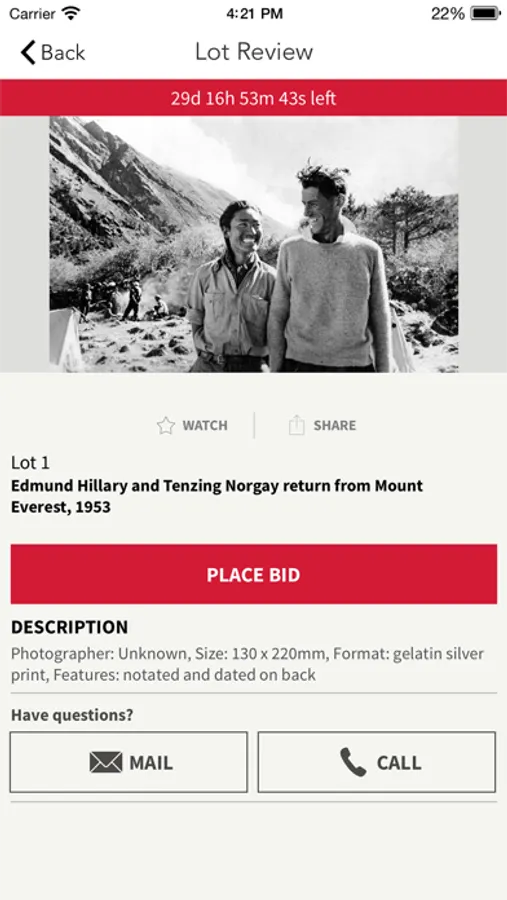Click the Have questions? label
Image resolution: width=507 pixels, height=900 pixels.
[72, 715]
